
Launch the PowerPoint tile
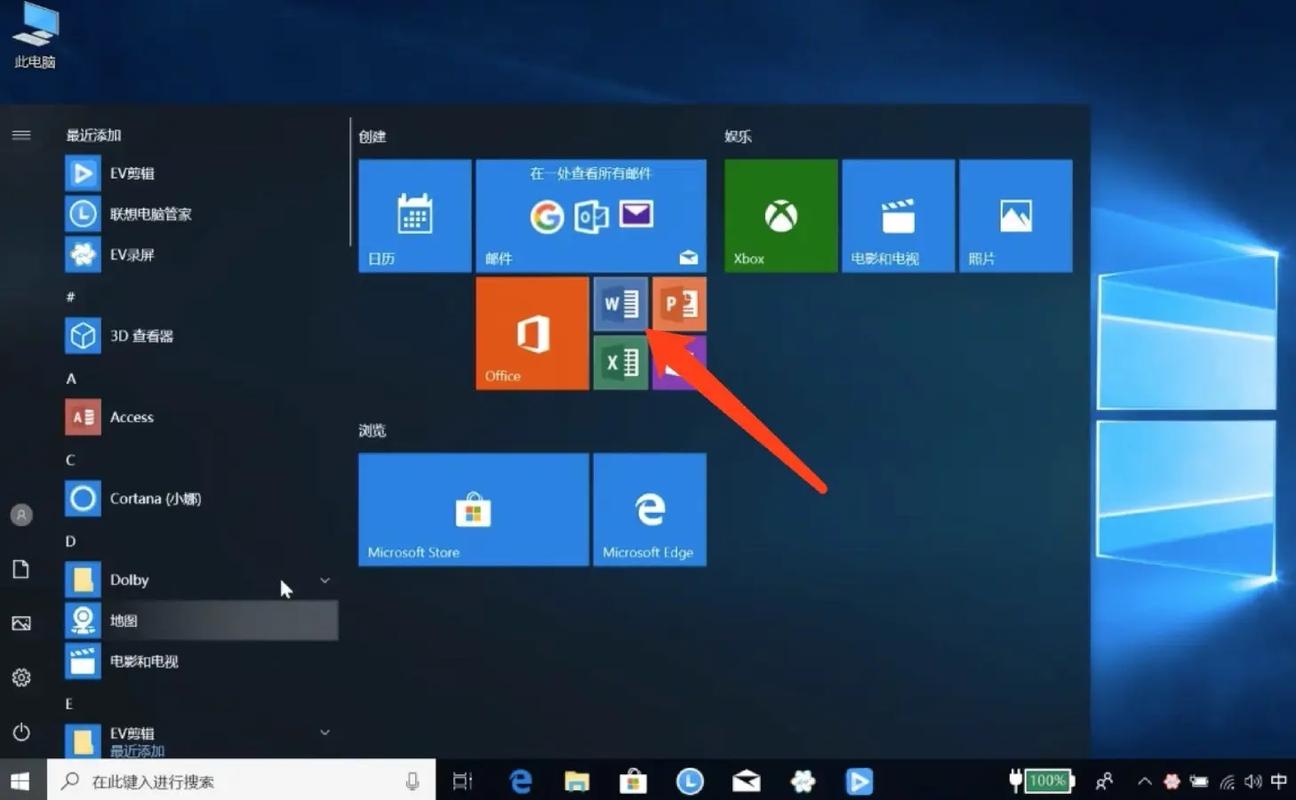680,304
